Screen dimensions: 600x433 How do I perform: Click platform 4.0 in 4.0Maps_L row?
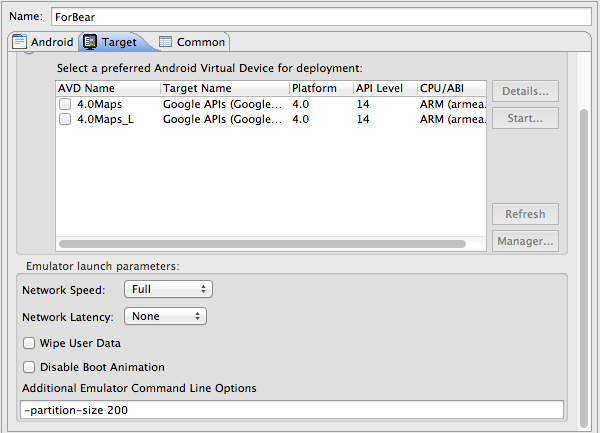click(300, 119)
